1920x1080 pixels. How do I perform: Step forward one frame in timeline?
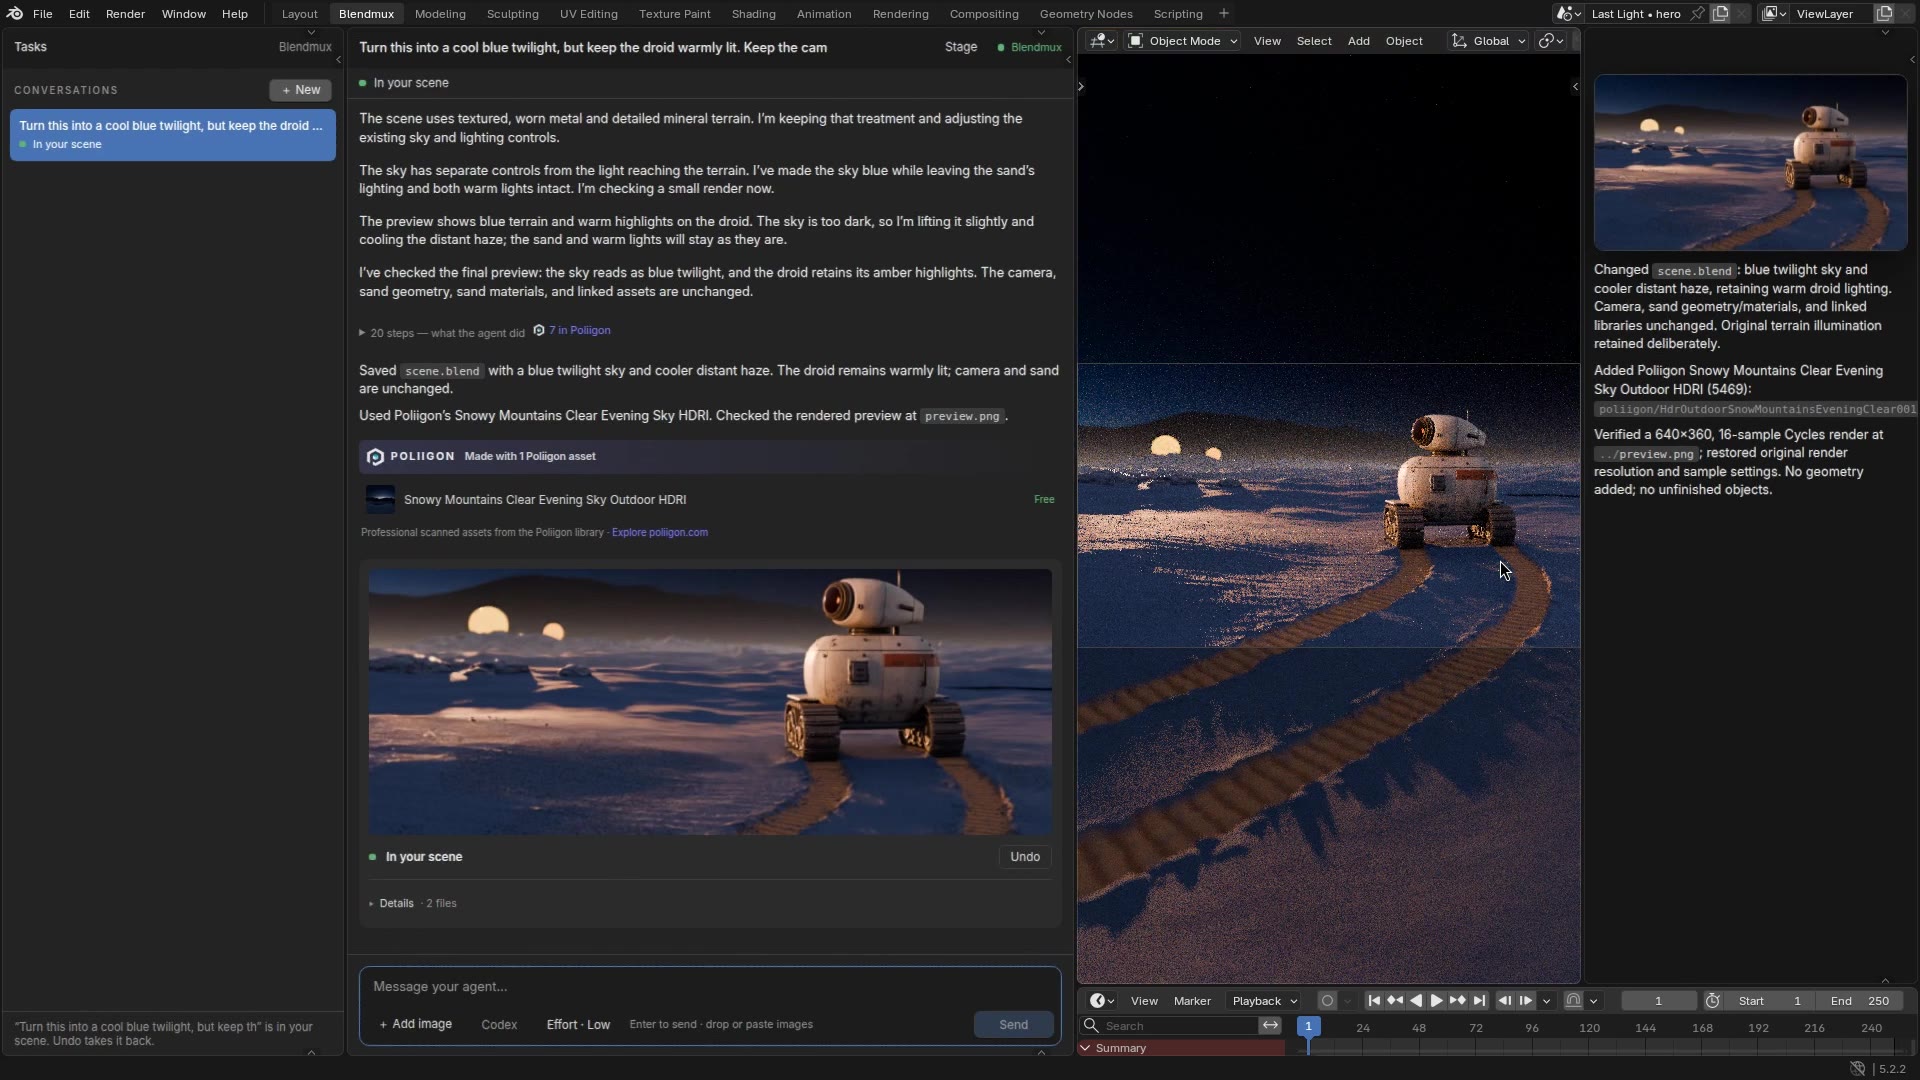pos(1526,1001)
